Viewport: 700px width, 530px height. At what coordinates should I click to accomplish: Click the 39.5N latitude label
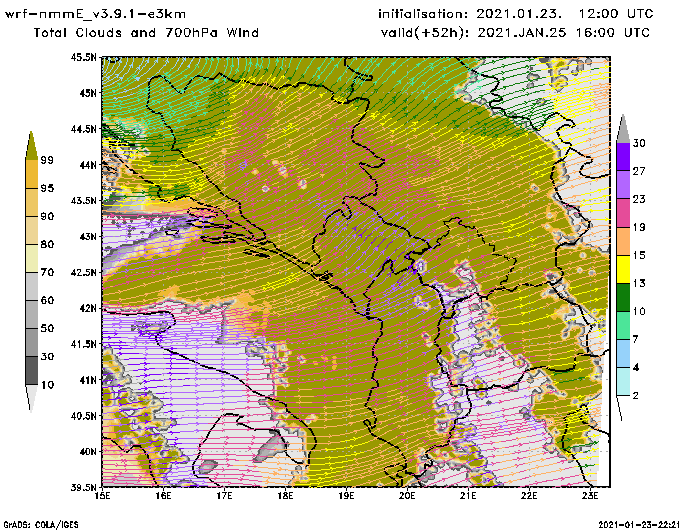pyautogui.click(x=83, y=487)
